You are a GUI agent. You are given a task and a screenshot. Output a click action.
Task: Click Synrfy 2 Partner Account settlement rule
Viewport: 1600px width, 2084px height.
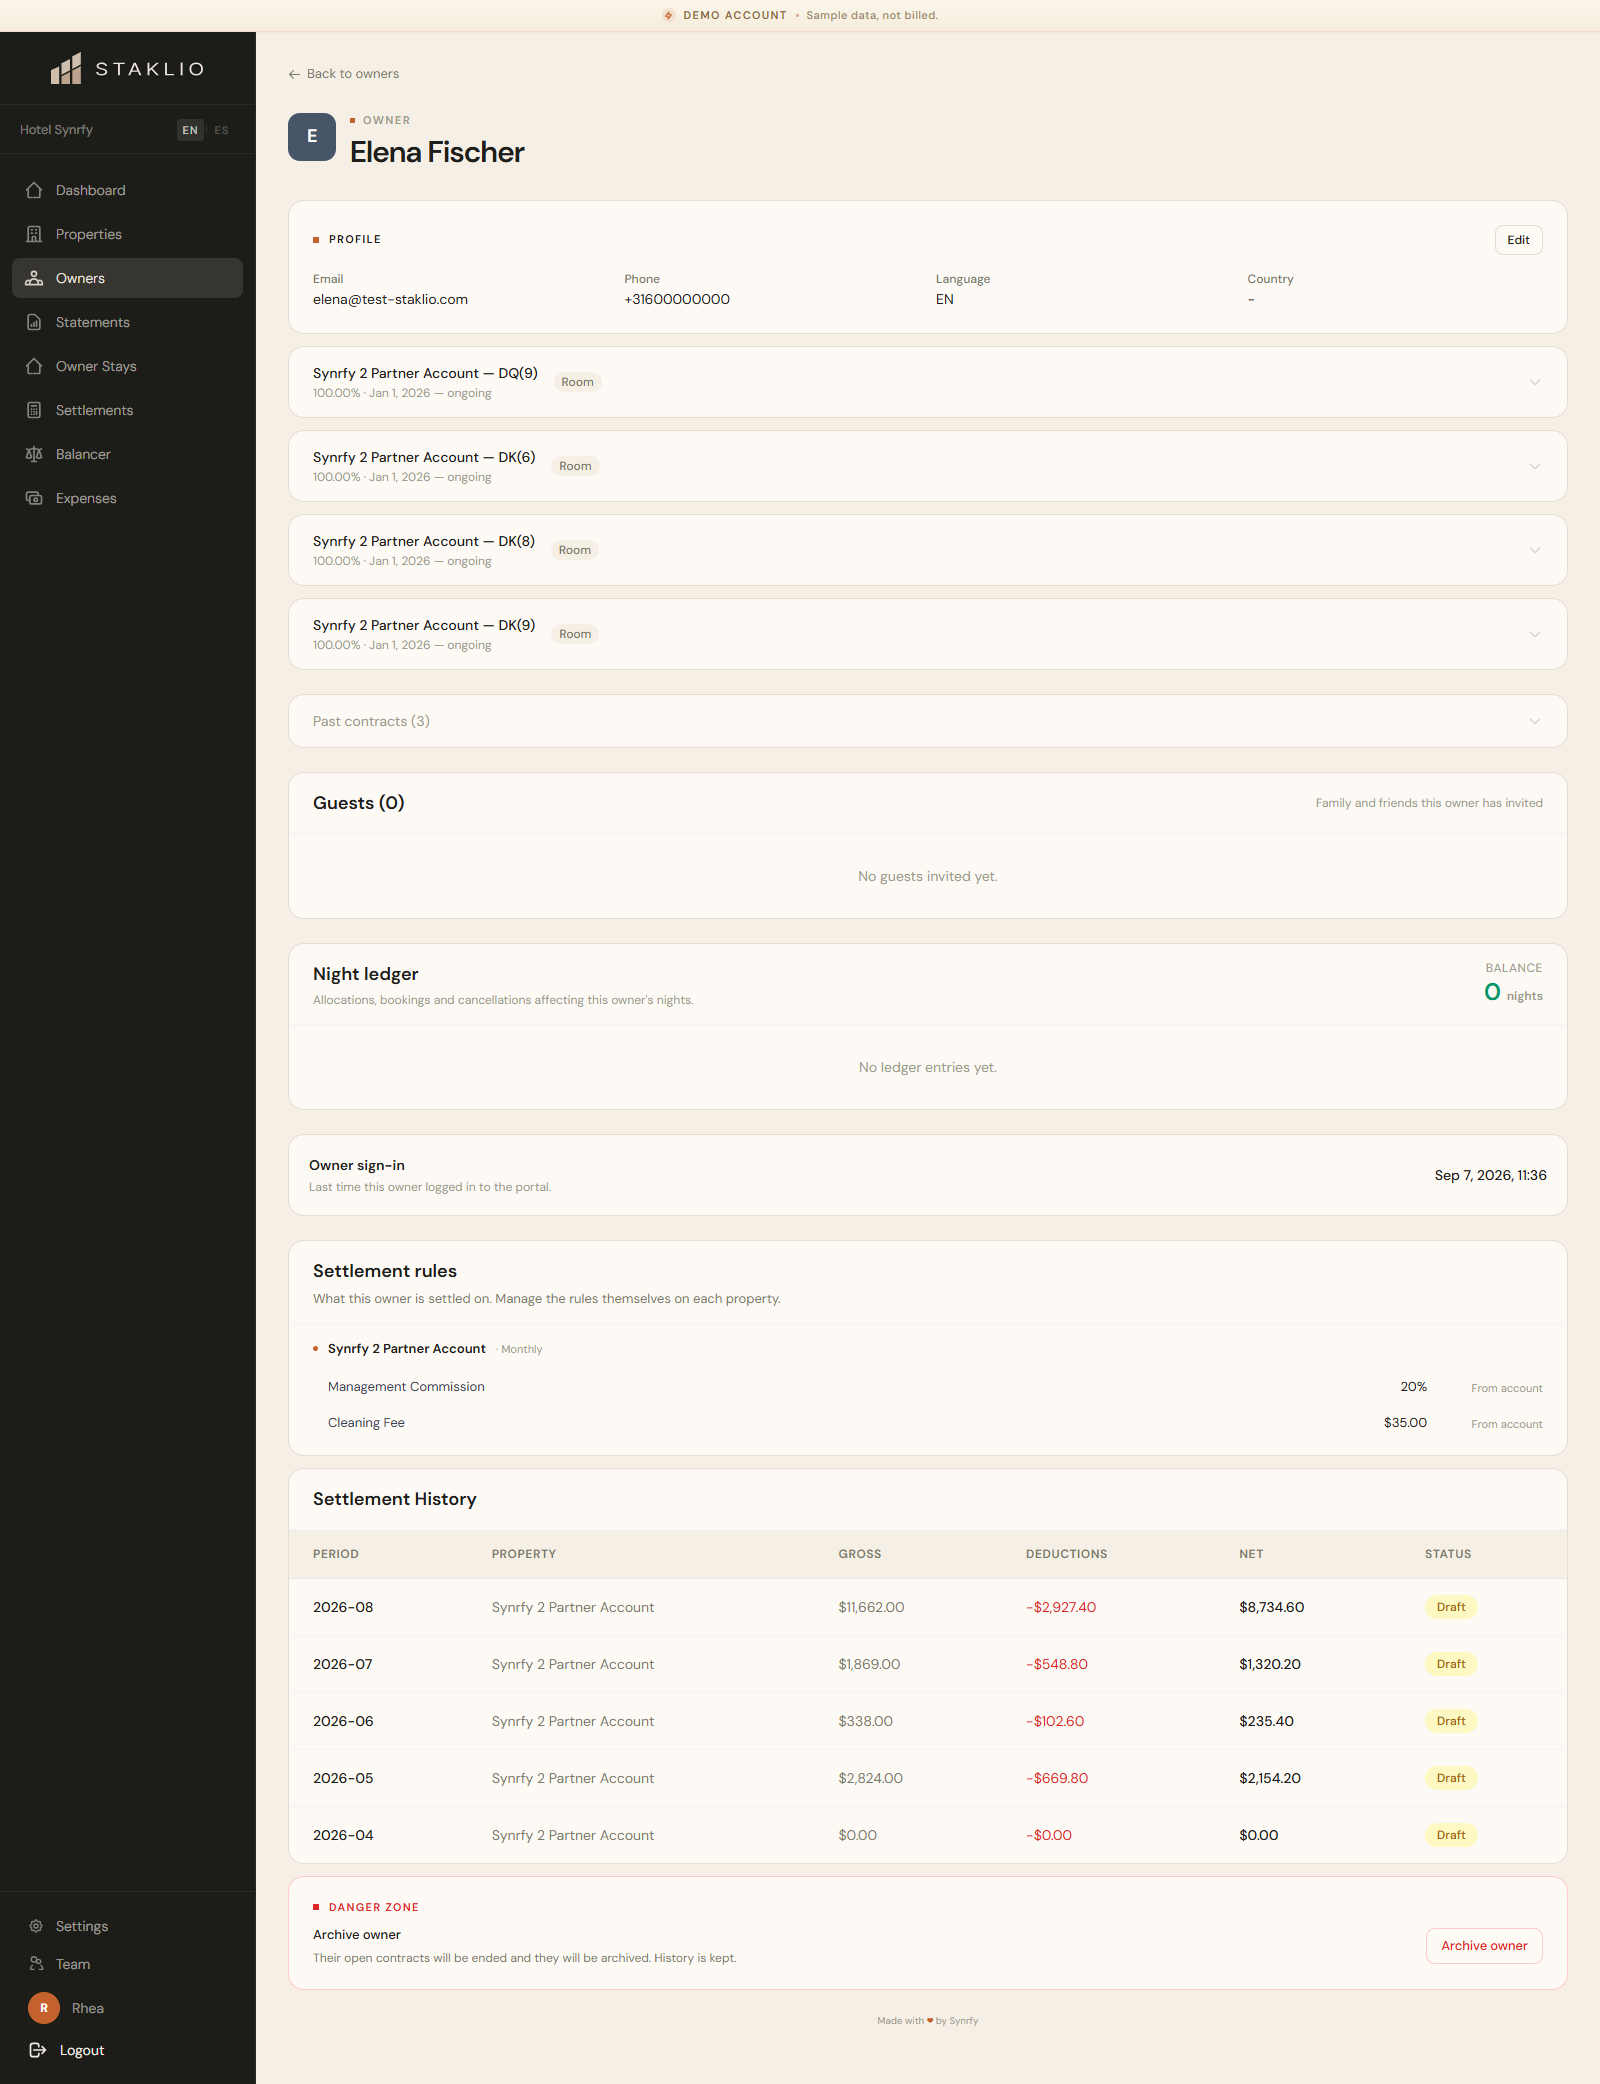coord(406,1349)
